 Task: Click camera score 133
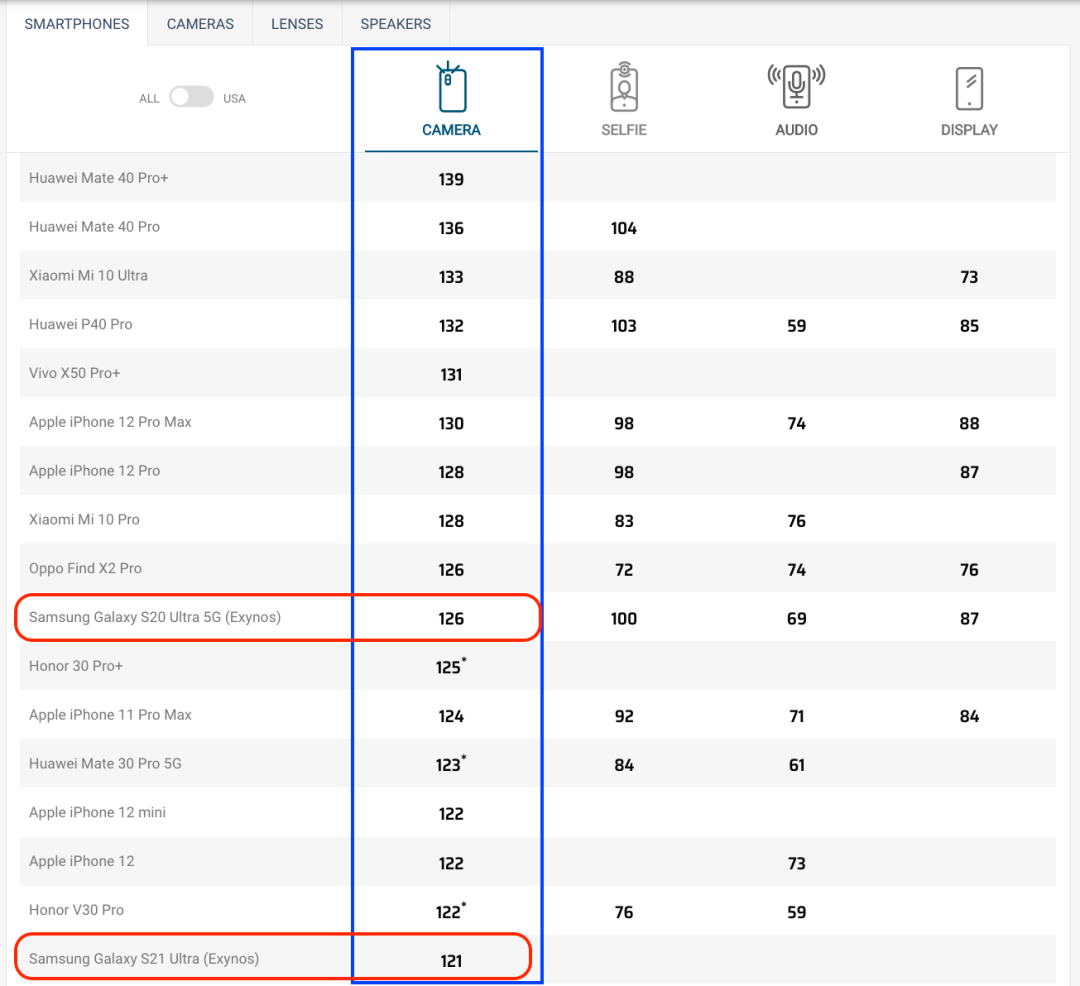[451, 277]
